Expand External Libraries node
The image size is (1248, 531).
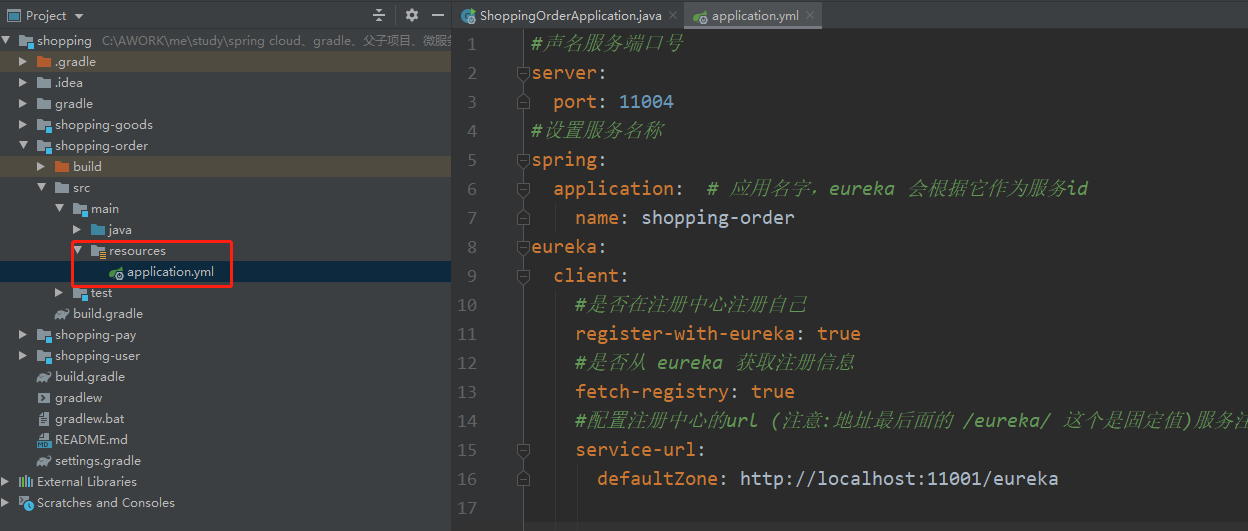(x=6, y=482)
